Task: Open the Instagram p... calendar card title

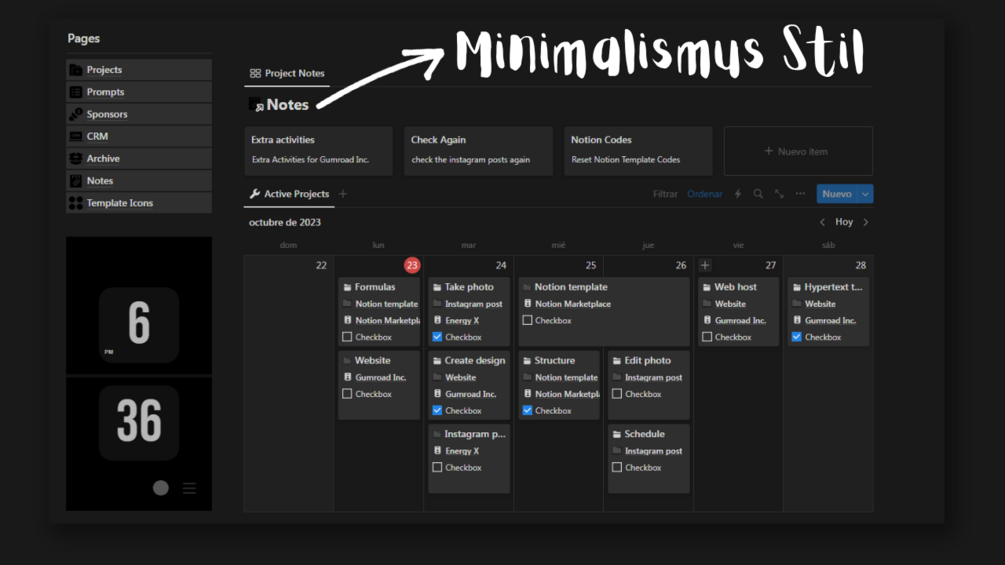Action: coord(475,434)
